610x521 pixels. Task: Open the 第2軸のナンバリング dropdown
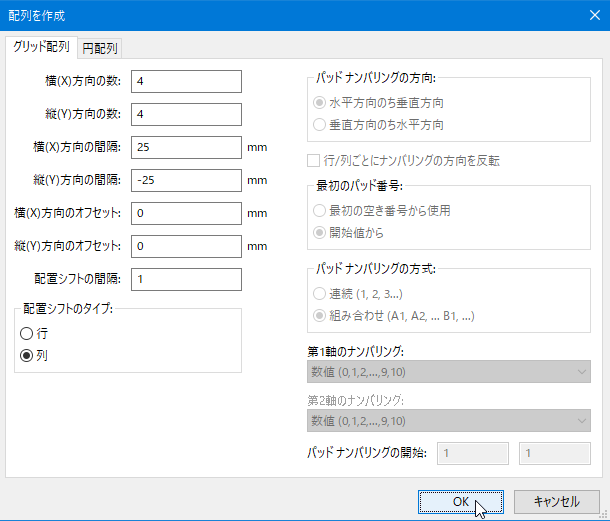449,421
